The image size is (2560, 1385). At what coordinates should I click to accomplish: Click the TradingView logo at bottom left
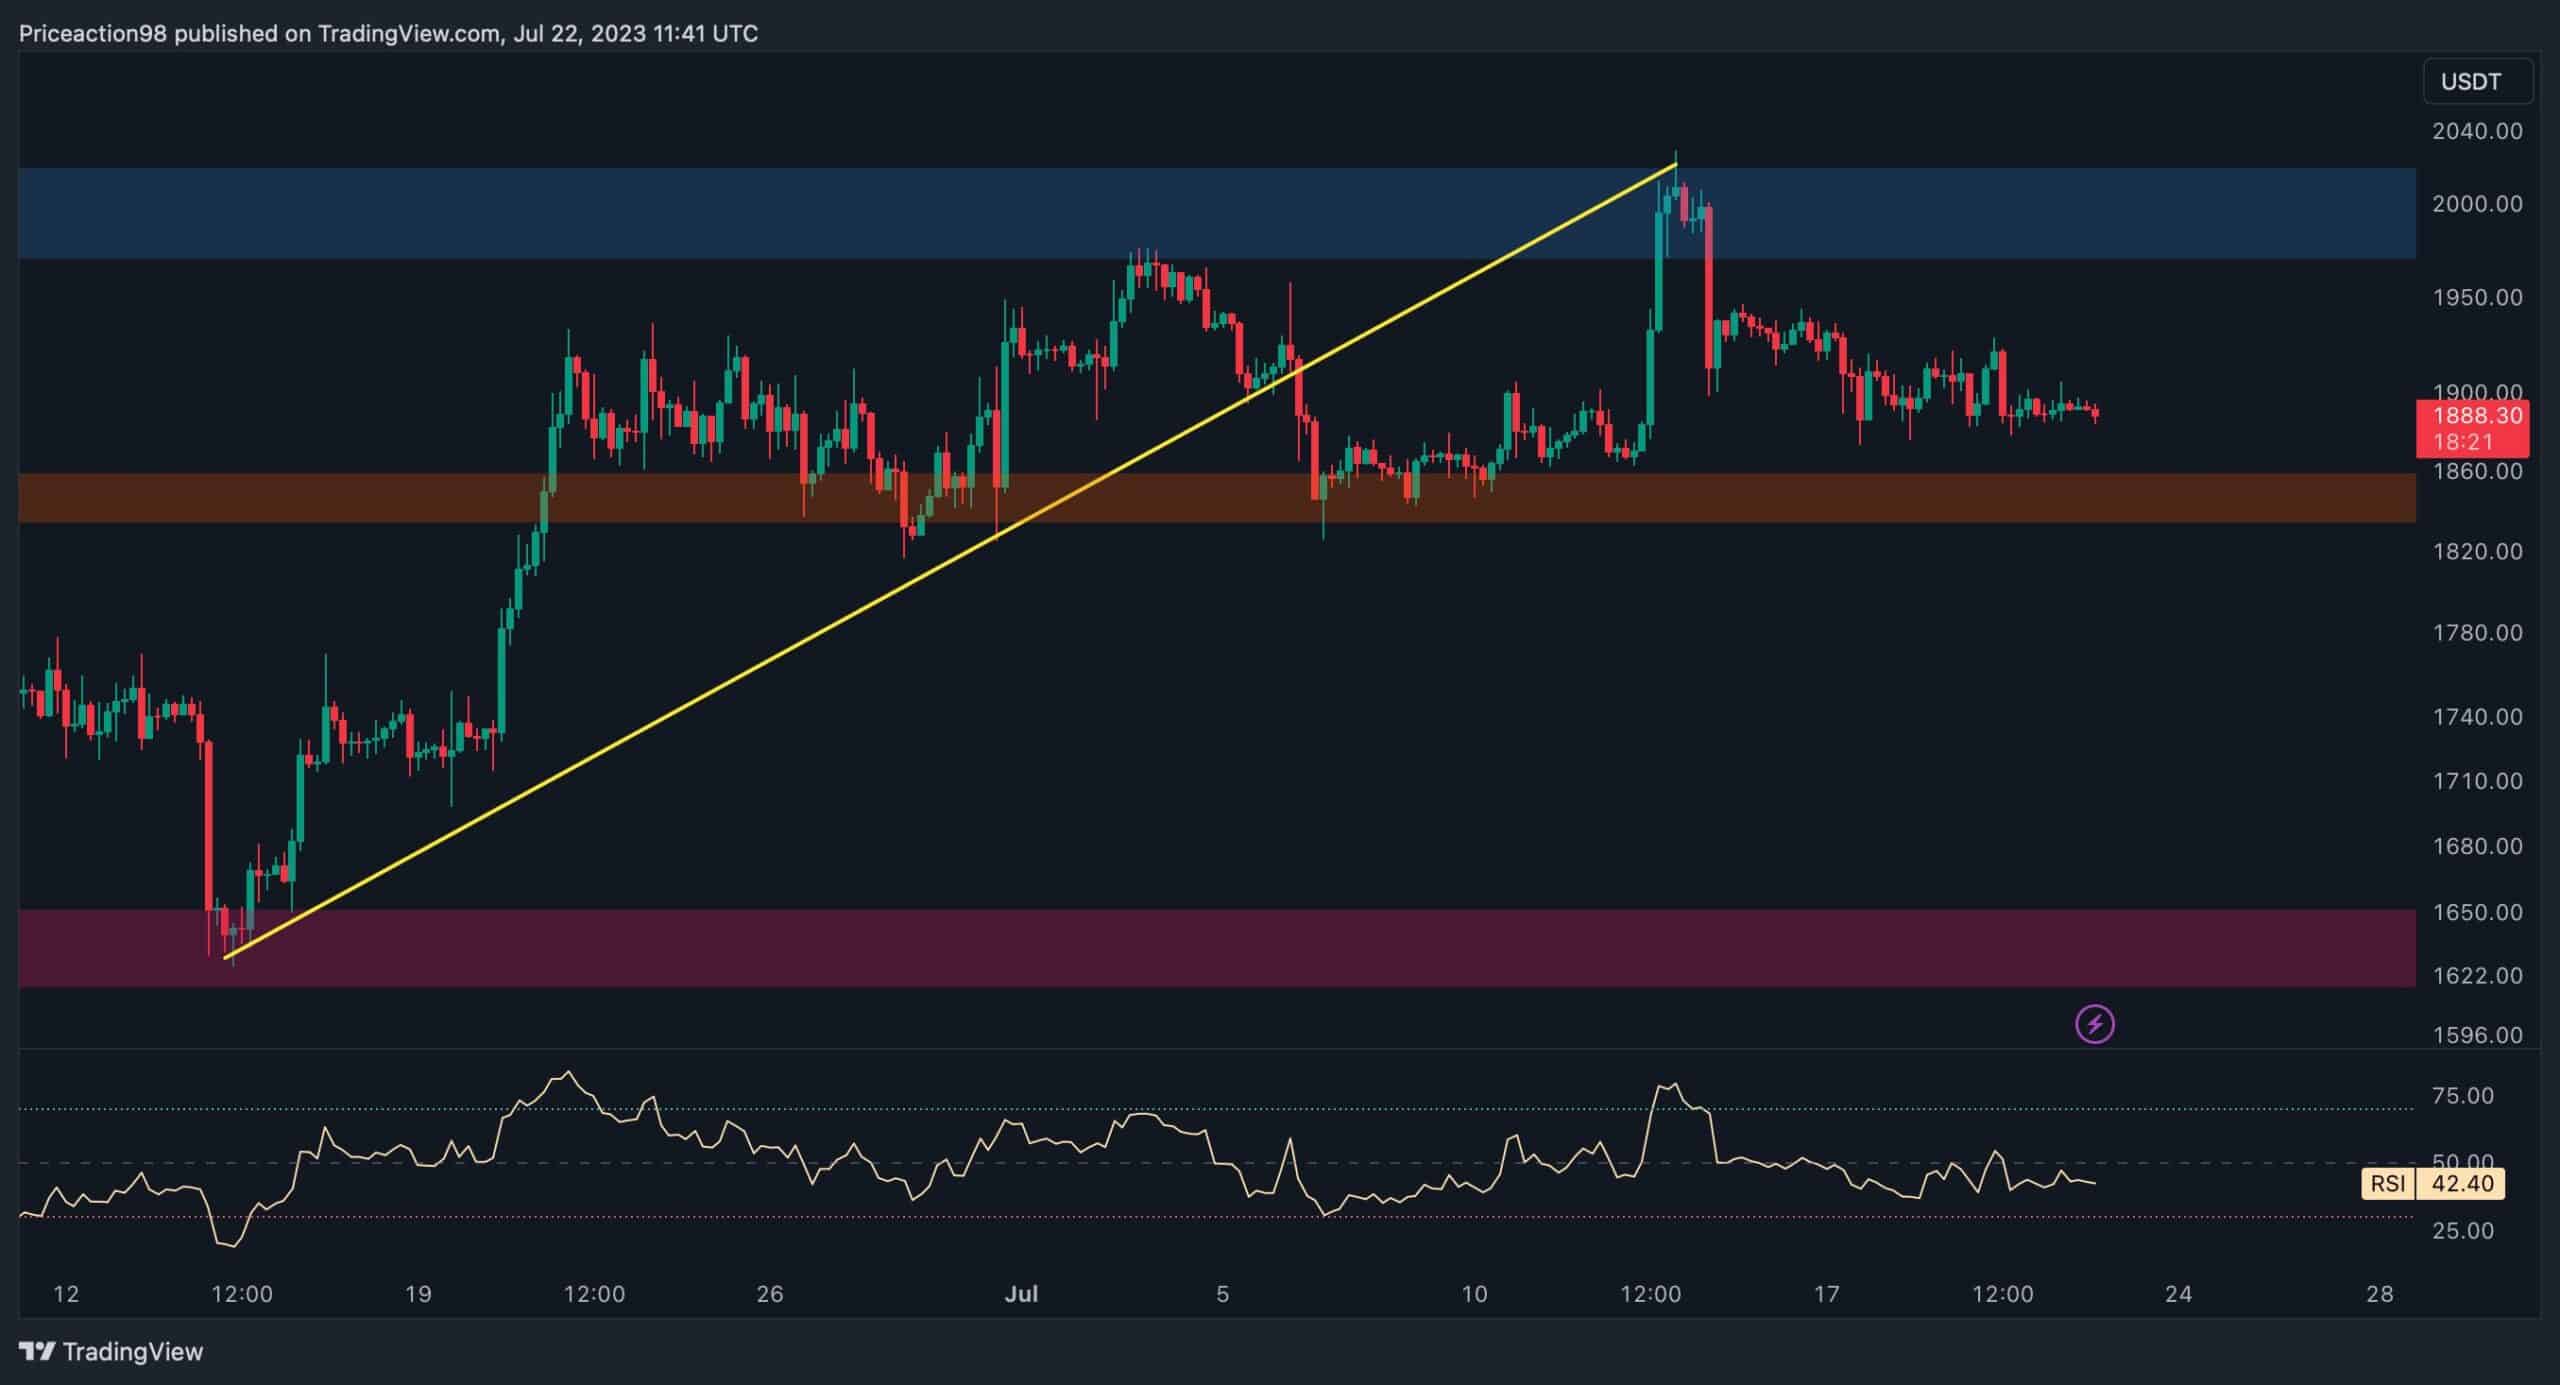[111, 1352]
